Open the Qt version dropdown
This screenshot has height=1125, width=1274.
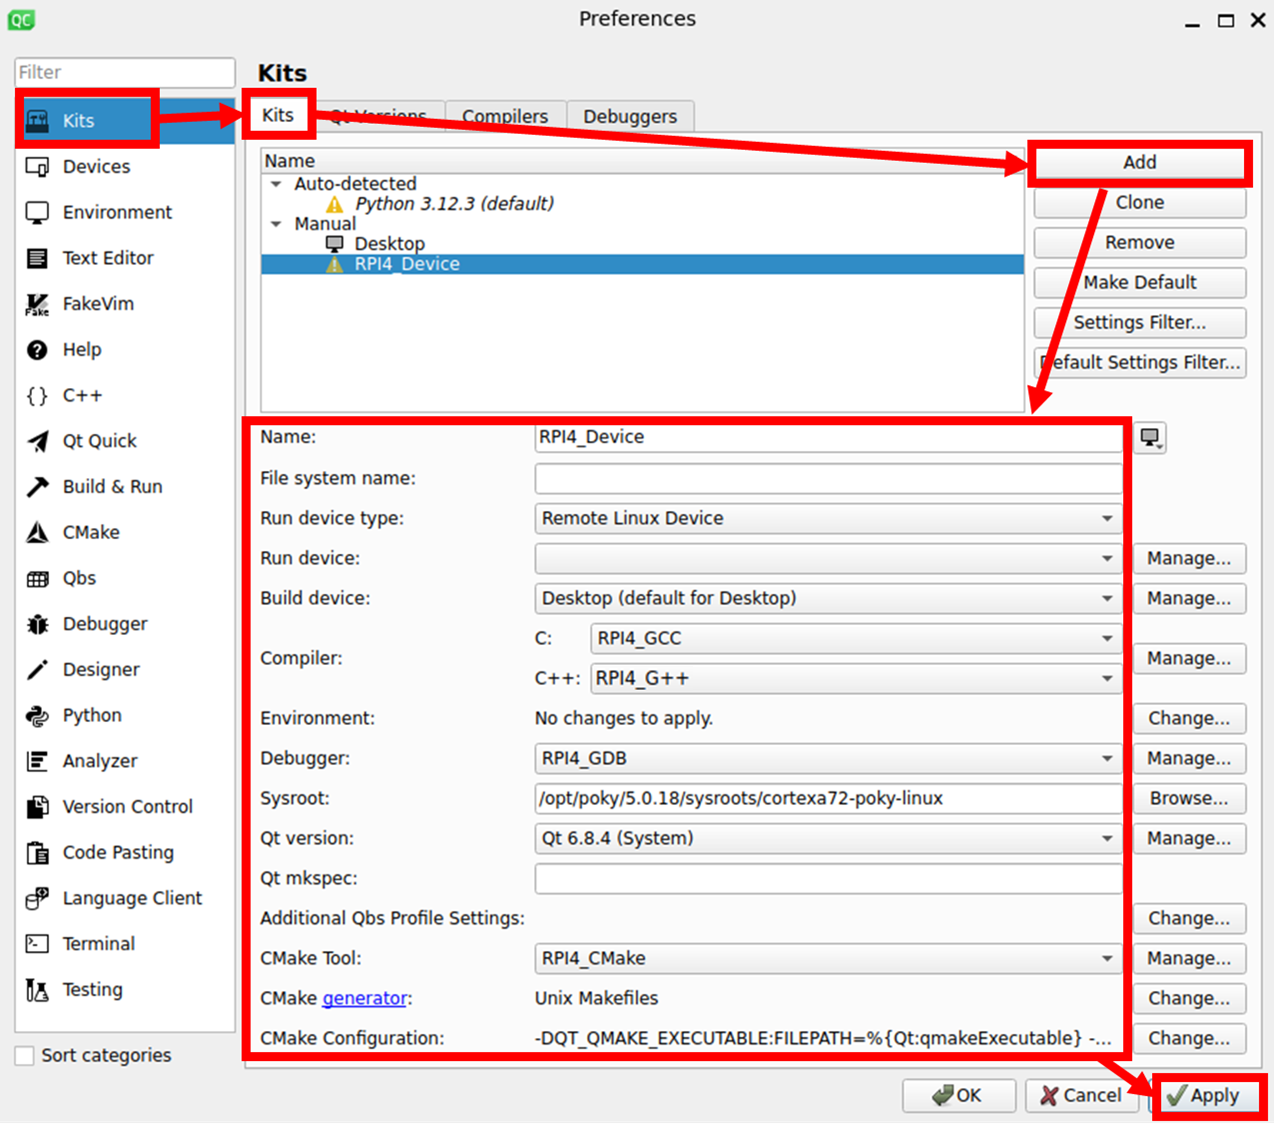point(828,838)
